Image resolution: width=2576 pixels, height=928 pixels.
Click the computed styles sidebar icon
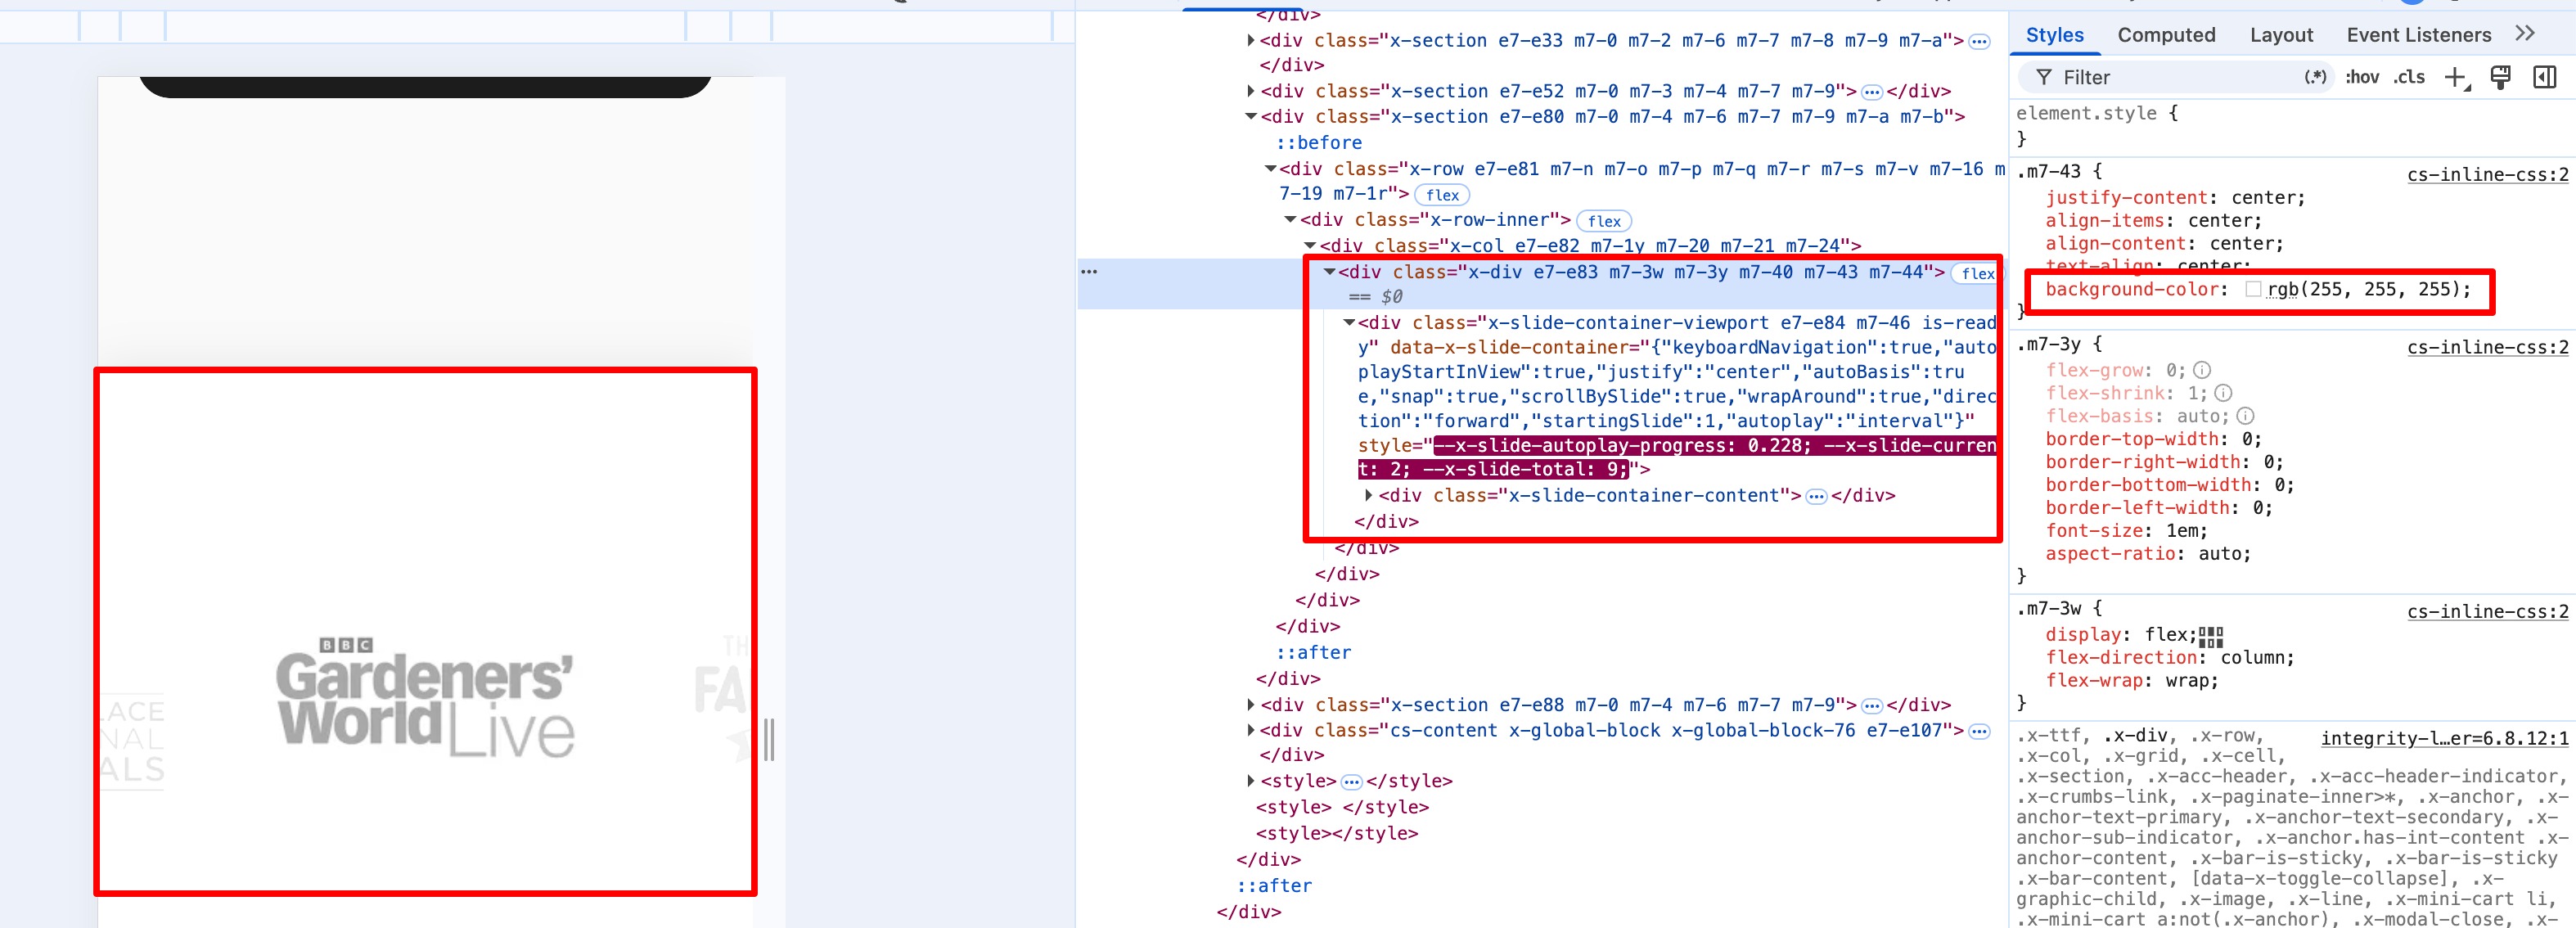click(x=2544, y=77)
